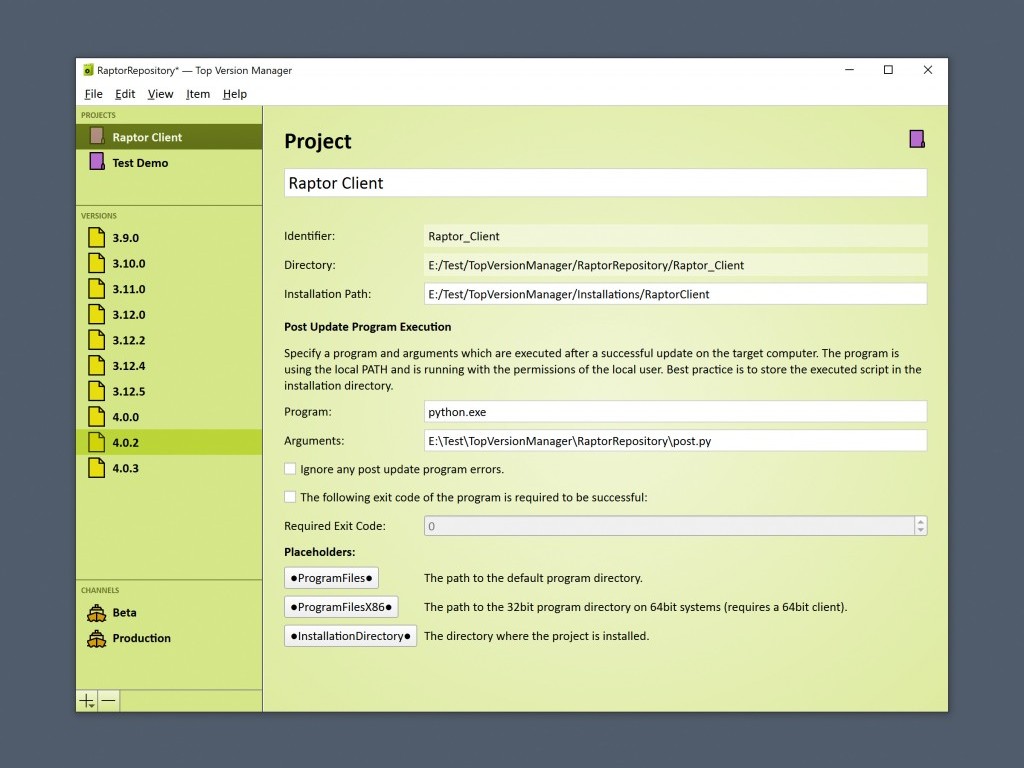The height and width of the screenshot is (768, 1024).
Task: Click the version 3.9.0 file icon
Action: 96,238
